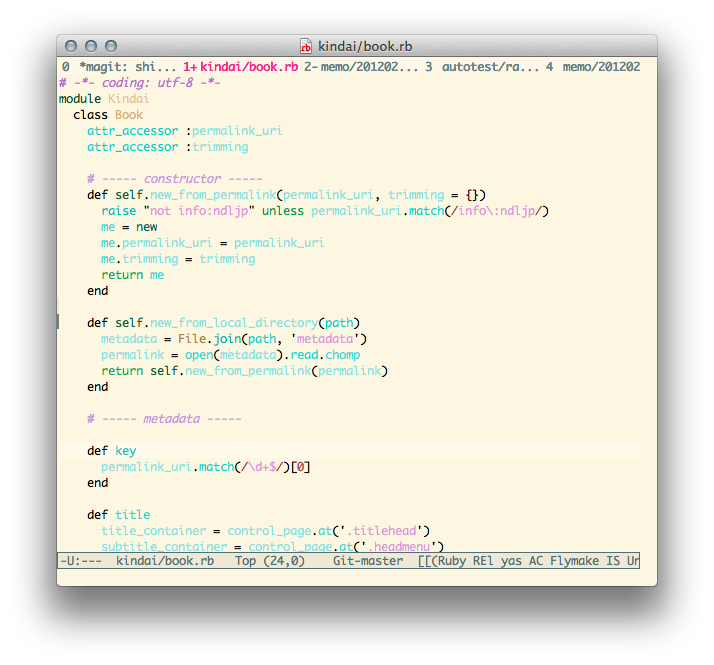The height and width of the screenshot is (665, 714).
Task: Click the coding: utf-8 comment line
Action: (x=140, y=83)
